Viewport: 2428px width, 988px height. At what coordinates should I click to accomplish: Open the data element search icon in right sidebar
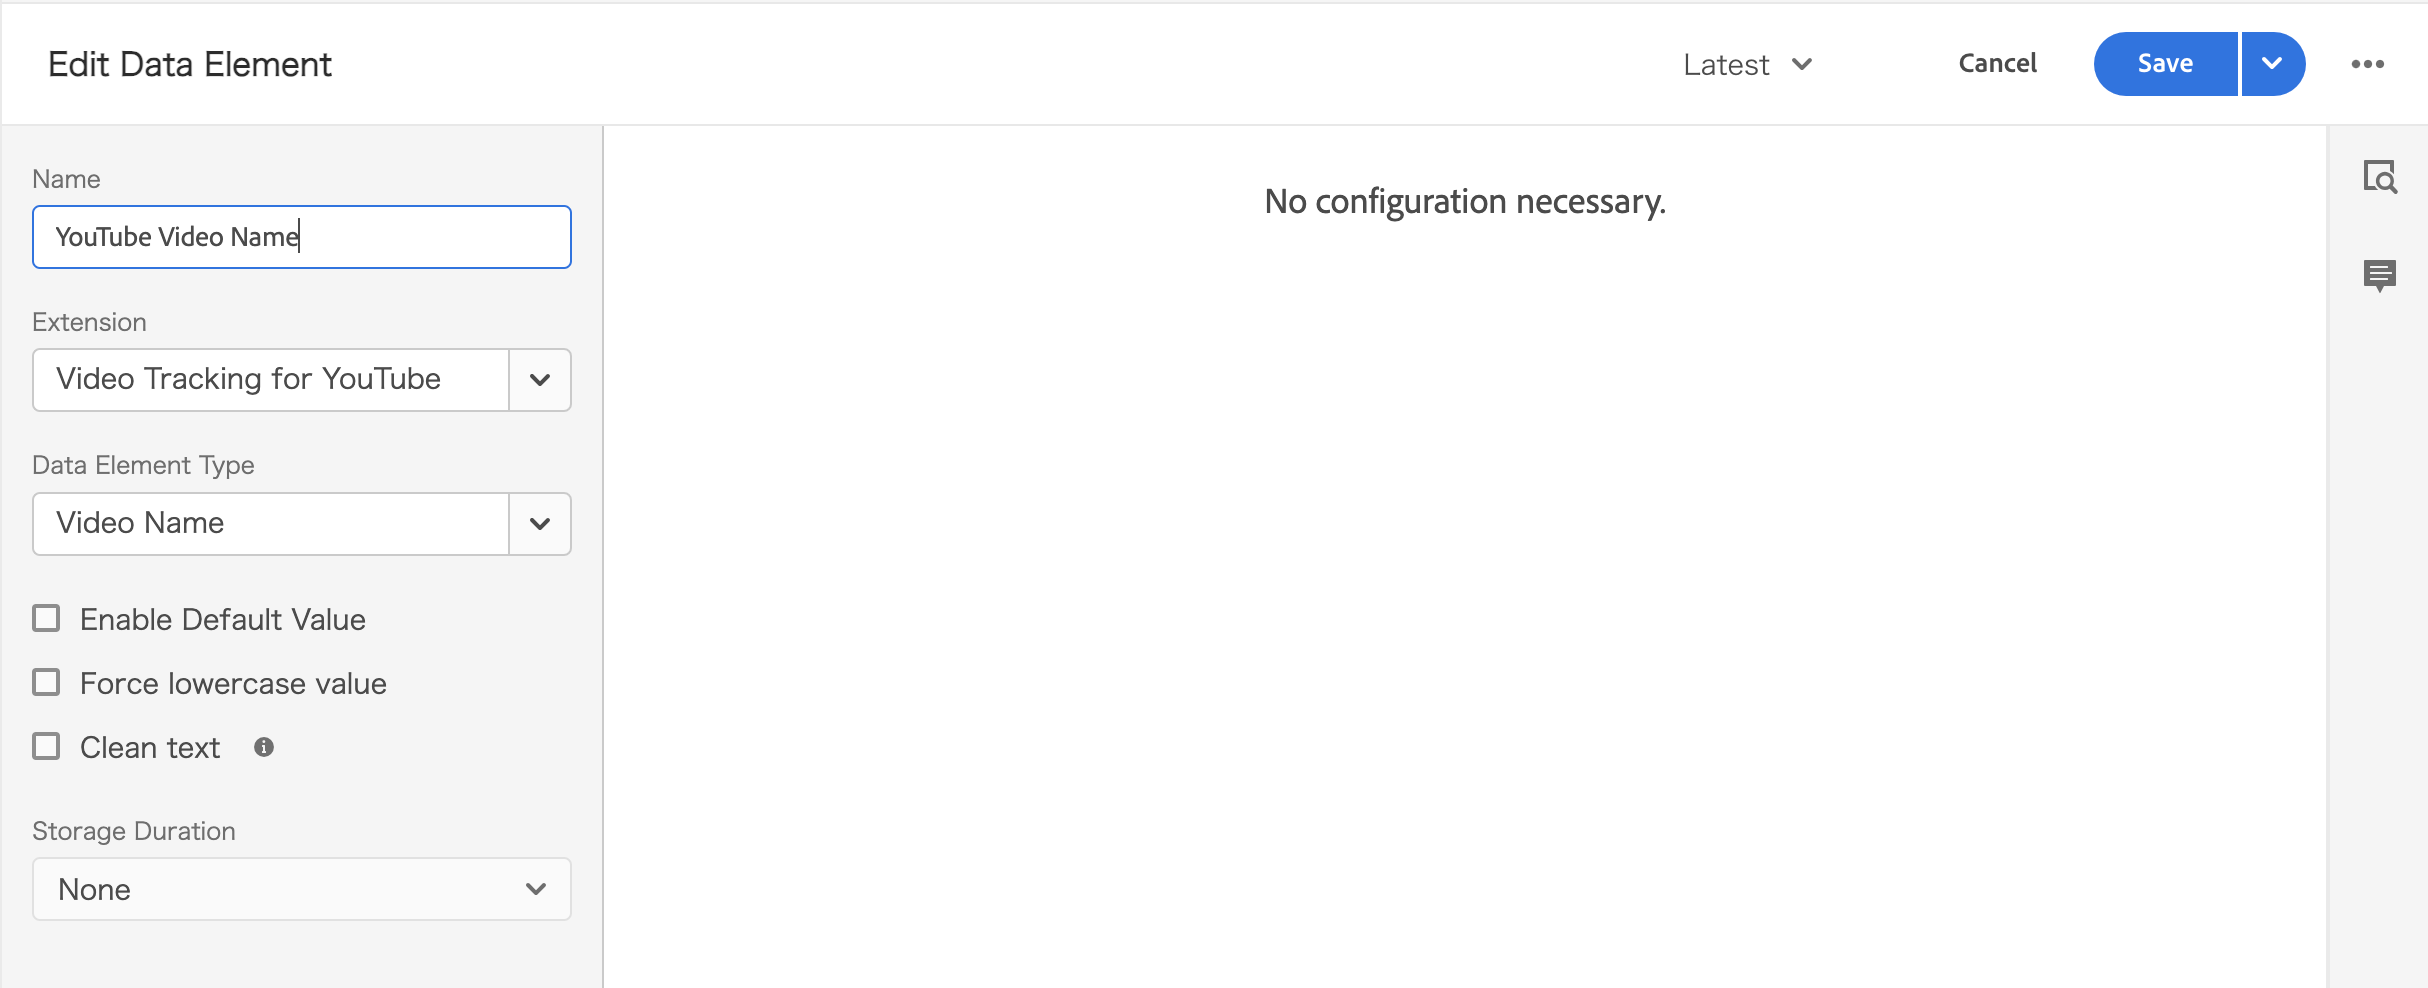click(2380, 177)
